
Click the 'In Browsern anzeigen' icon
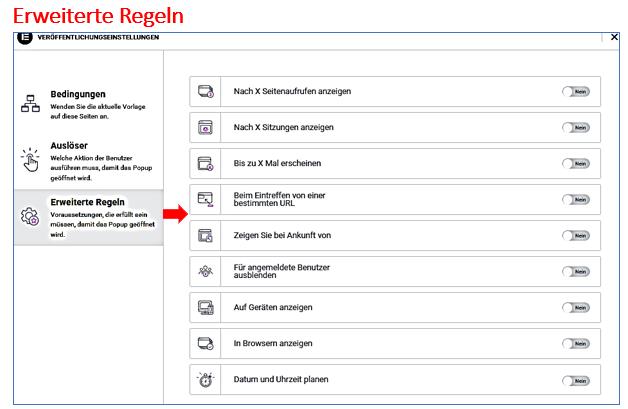click(205, 344)
